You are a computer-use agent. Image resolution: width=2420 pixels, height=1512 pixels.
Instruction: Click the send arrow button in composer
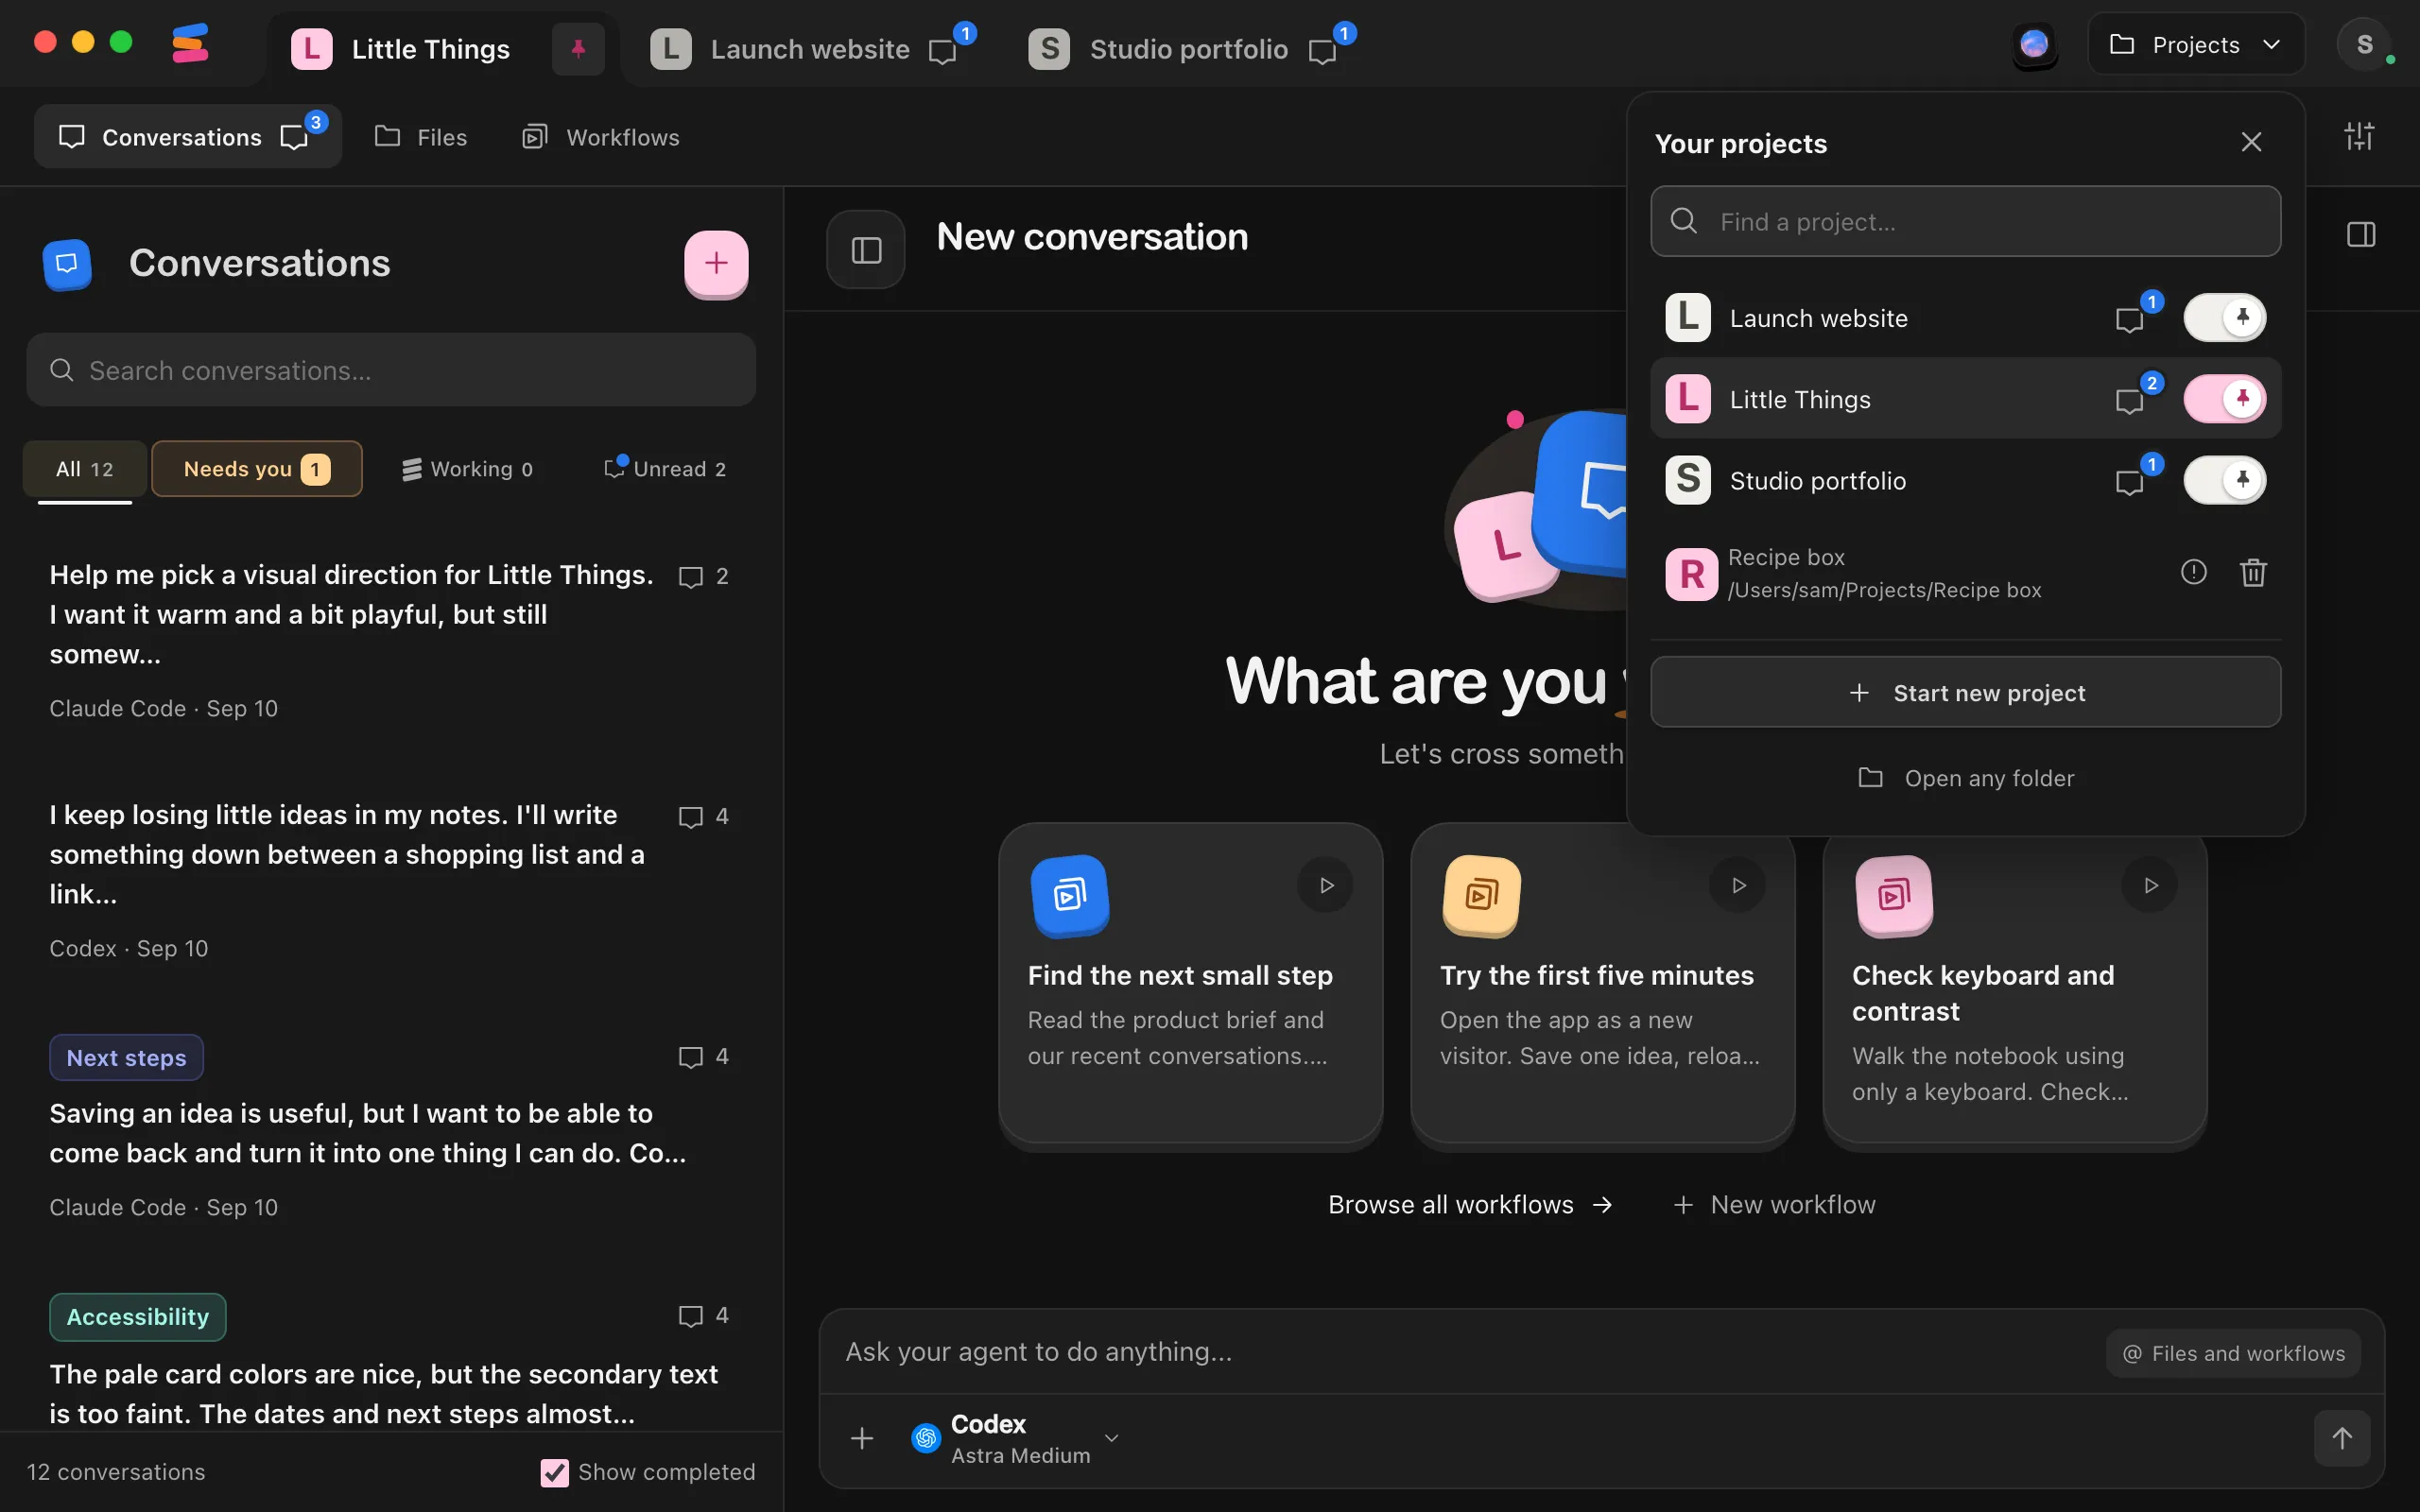[x=2342, y=1438]
